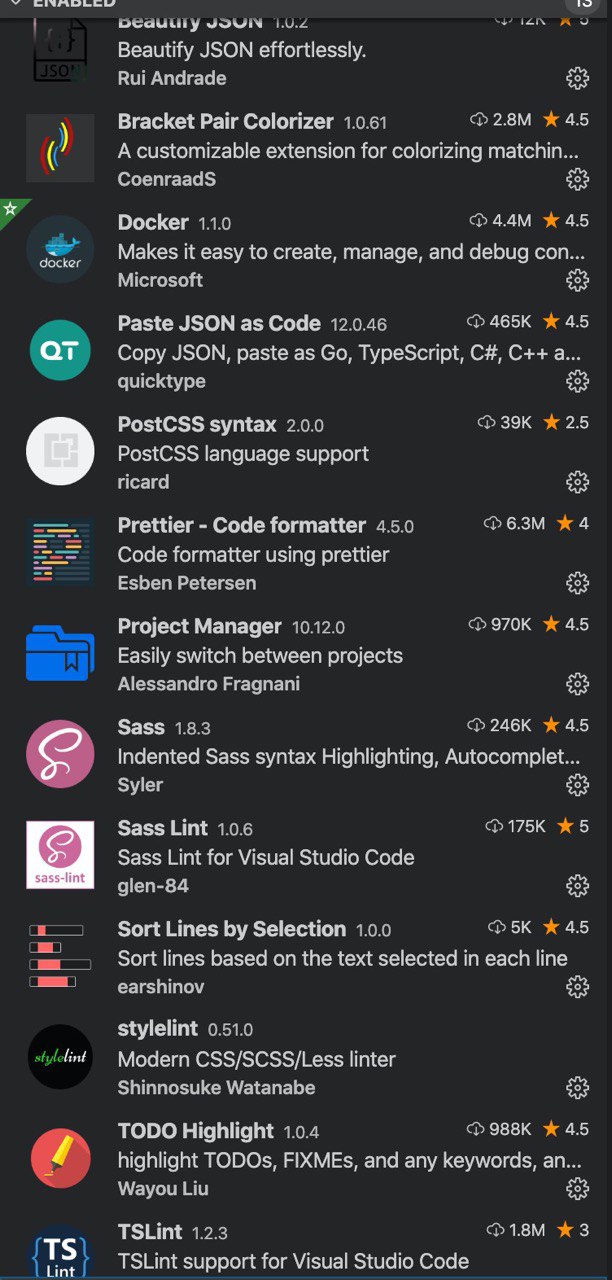Viewport: 612px width, 1280px height.
Task: Click the Beautify JSON extension icon
Action: pyautogui.click(x=60, y=50)
